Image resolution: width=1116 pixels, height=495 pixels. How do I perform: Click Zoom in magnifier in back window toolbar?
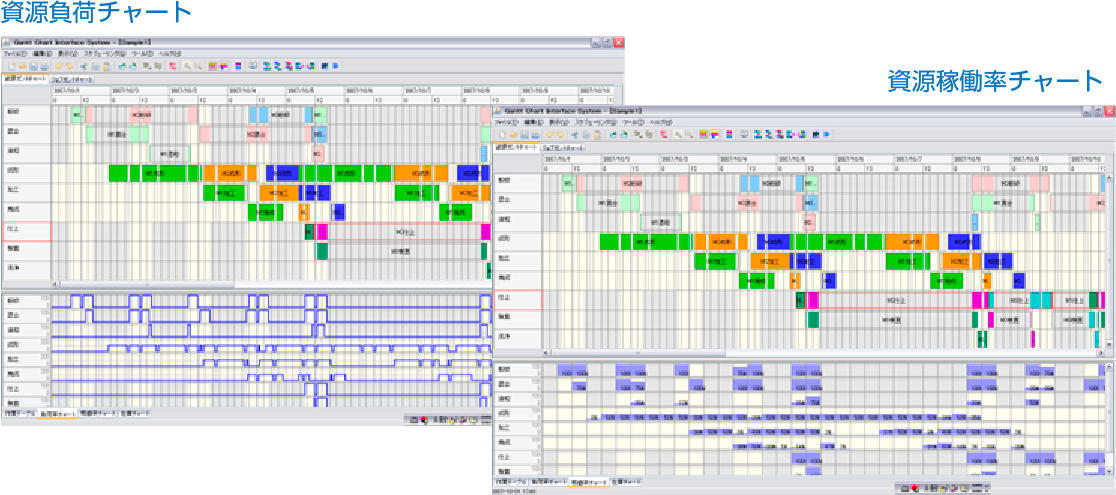188,66
